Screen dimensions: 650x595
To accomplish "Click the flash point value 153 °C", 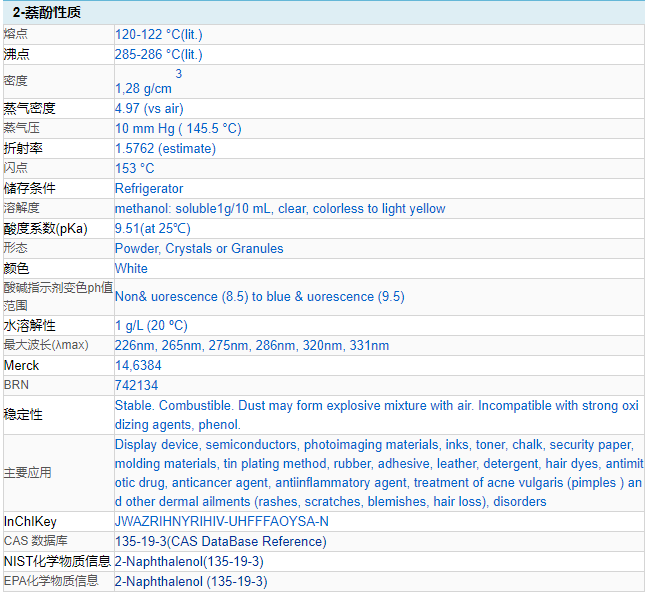I will coord(135,168).
